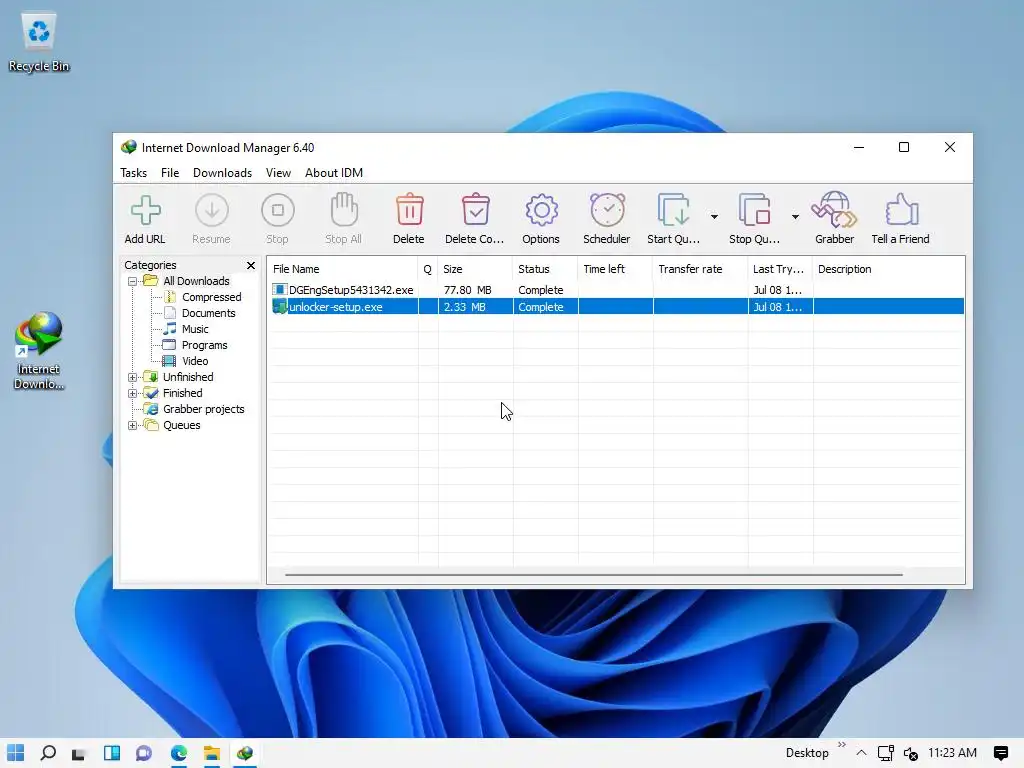The width and height of the screenshot is (1024, 768).
Task: Select the DGEngSetup5431342.exe download
Action: [351, 290]
